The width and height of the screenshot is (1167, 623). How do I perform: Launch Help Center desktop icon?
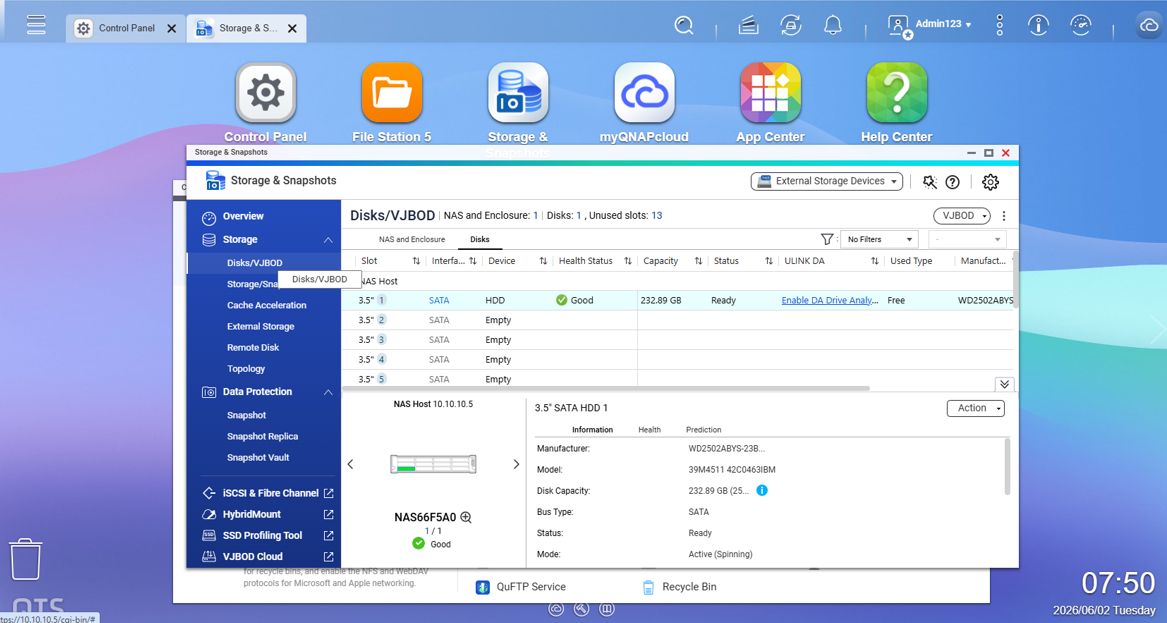(897, 93)
